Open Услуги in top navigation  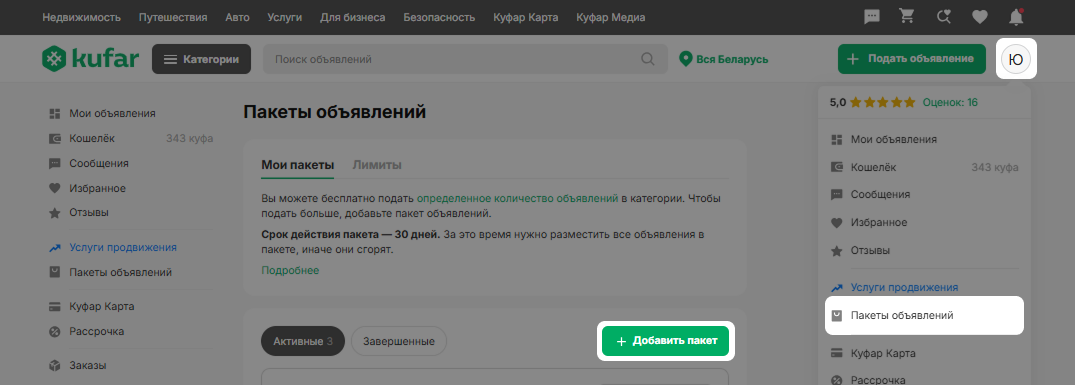(x=285, y=17)
